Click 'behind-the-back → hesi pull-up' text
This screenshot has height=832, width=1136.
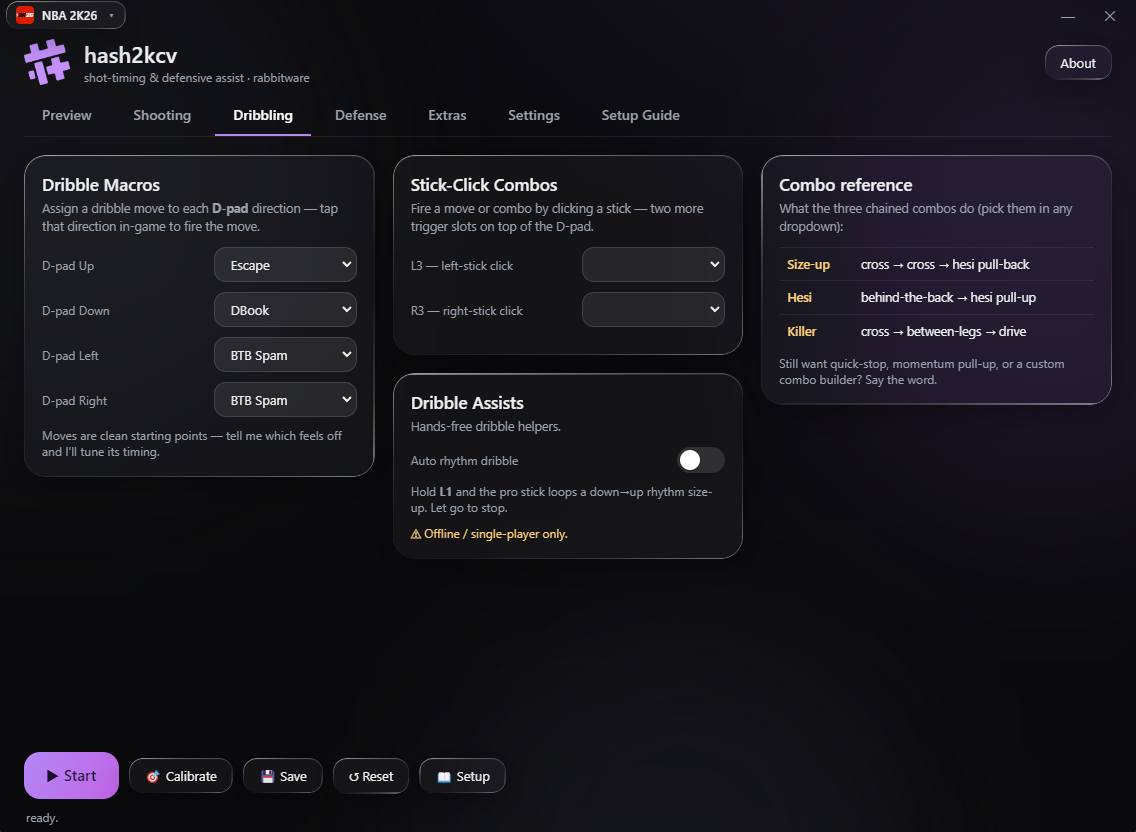pyautogui.click(x=948, y=298)
